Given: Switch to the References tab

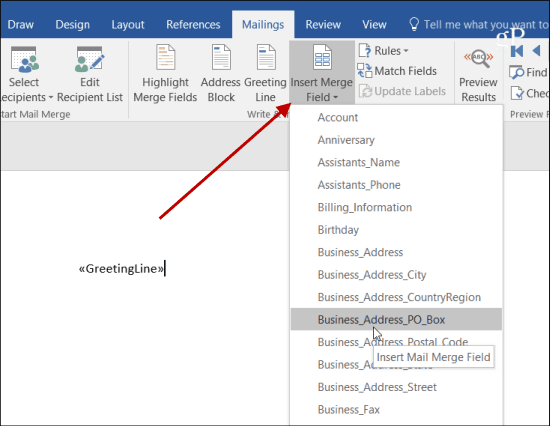Looking at the screenshot, I should (x=193, y=25).
